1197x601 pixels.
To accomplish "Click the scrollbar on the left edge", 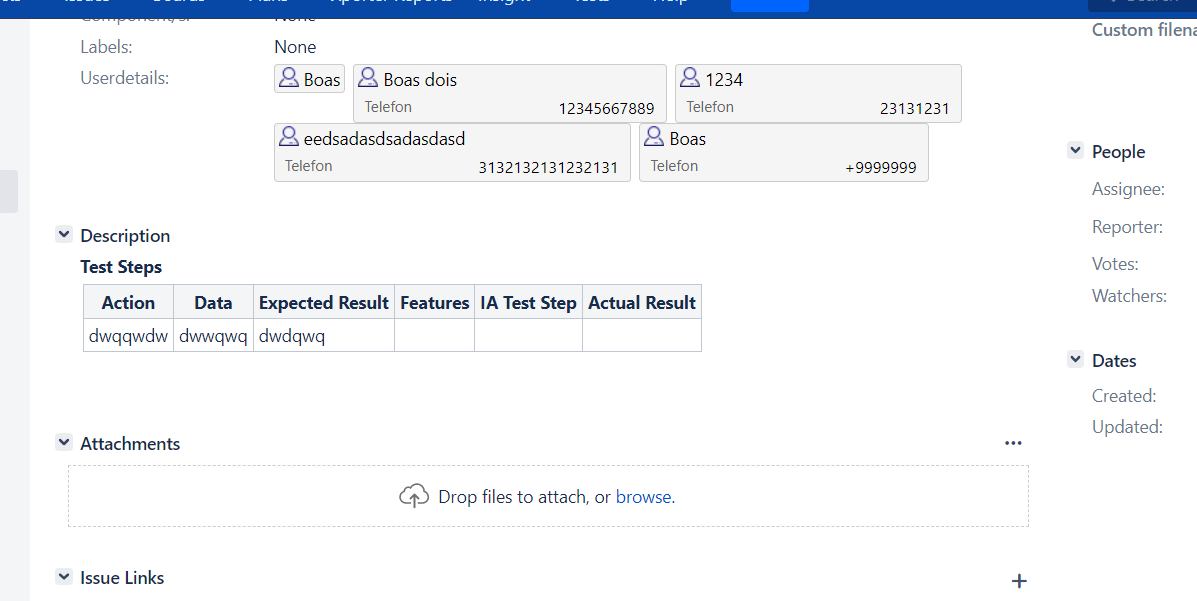I will [x=7, y=191].
